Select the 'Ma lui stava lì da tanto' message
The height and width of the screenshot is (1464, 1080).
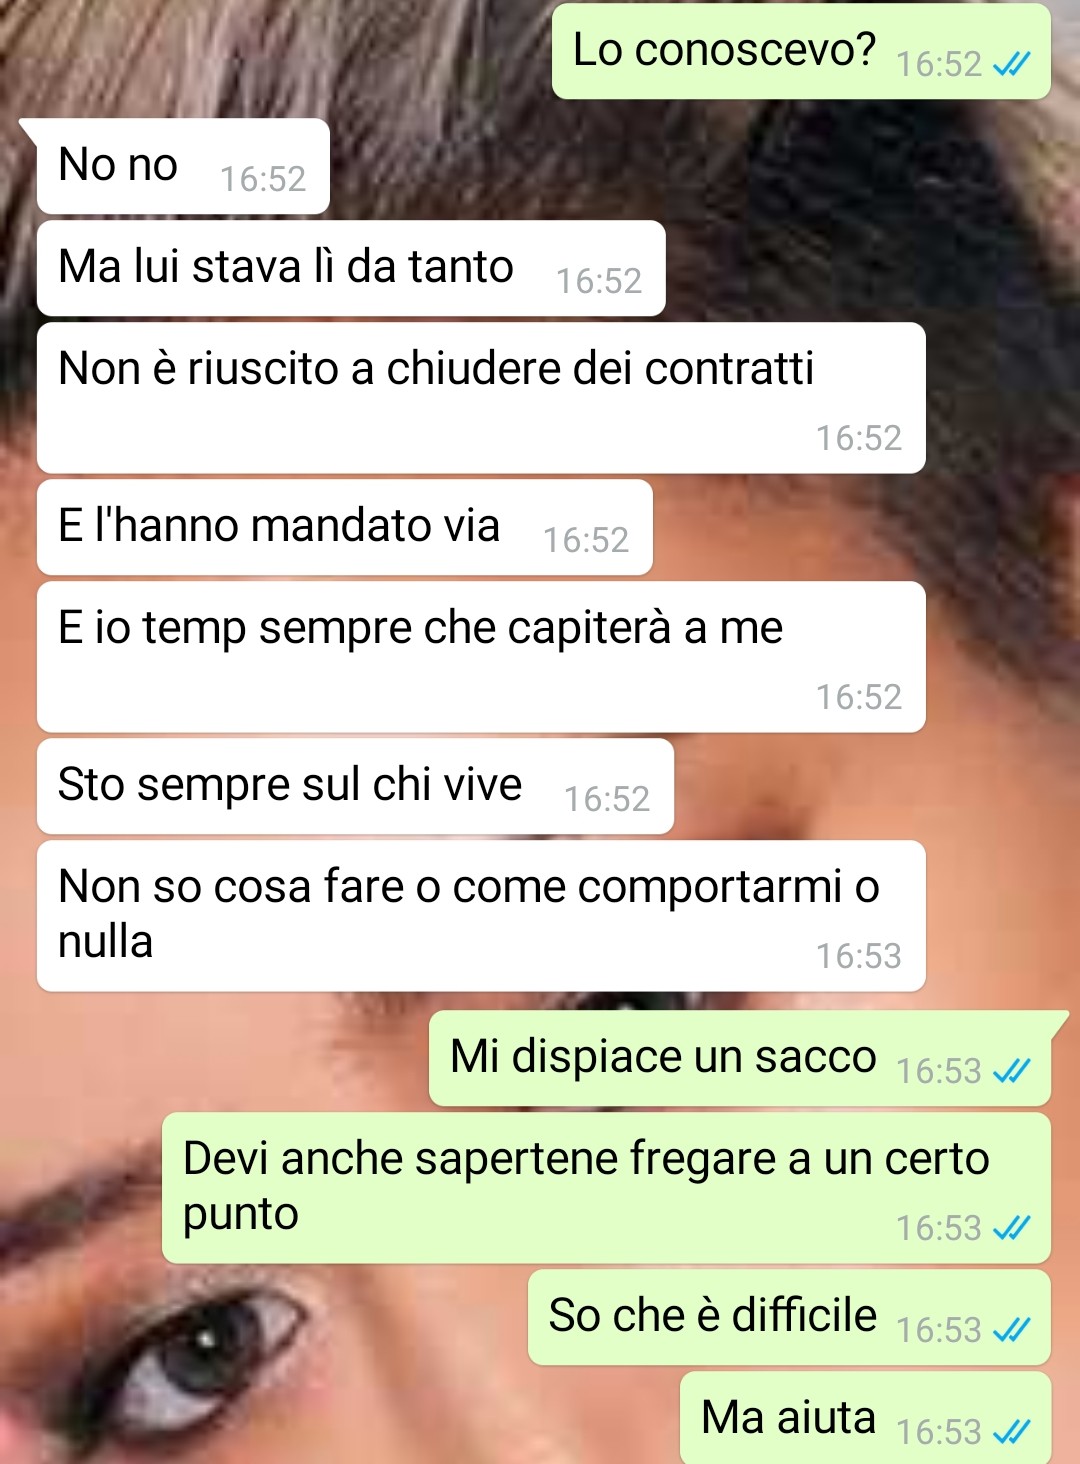pyautogui.click(x=351, y=268)
